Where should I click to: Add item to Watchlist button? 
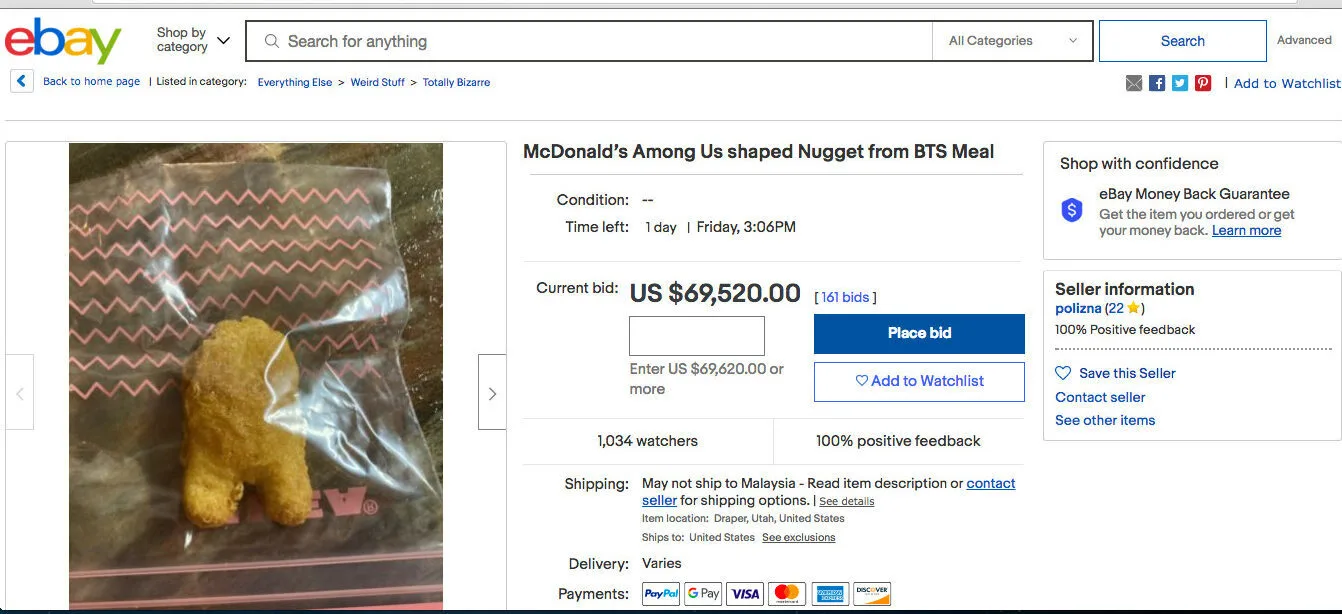[919, 381]
